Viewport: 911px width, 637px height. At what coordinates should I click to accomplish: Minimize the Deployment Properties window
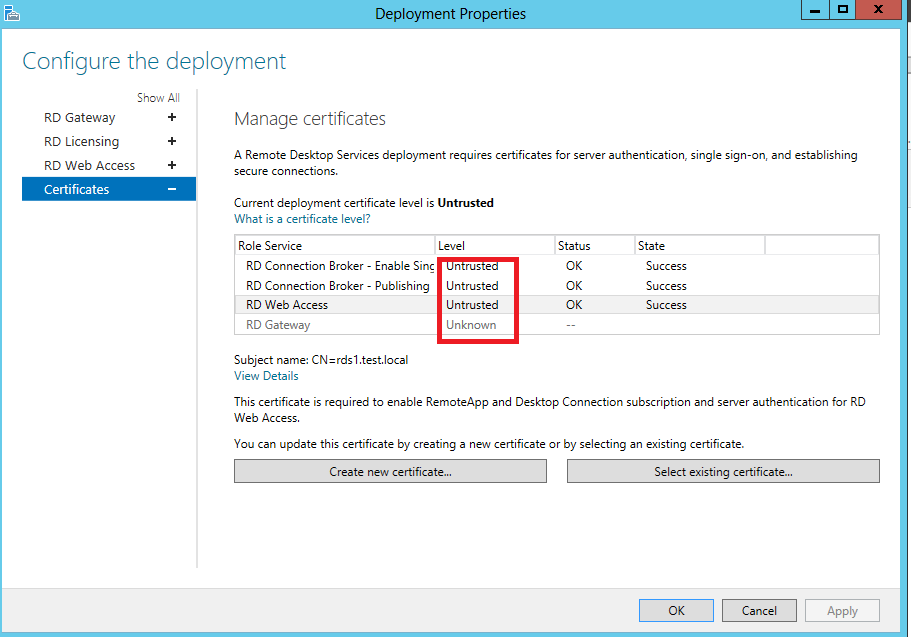point(815,10)
